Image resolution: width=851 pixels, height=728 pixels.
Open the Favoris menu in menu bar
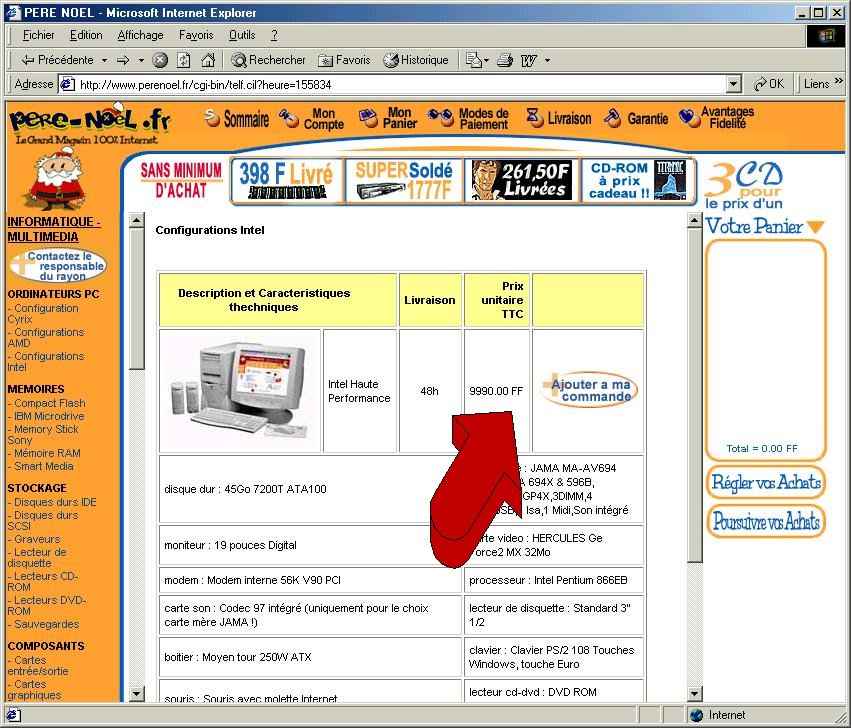[x=196, y=35]
